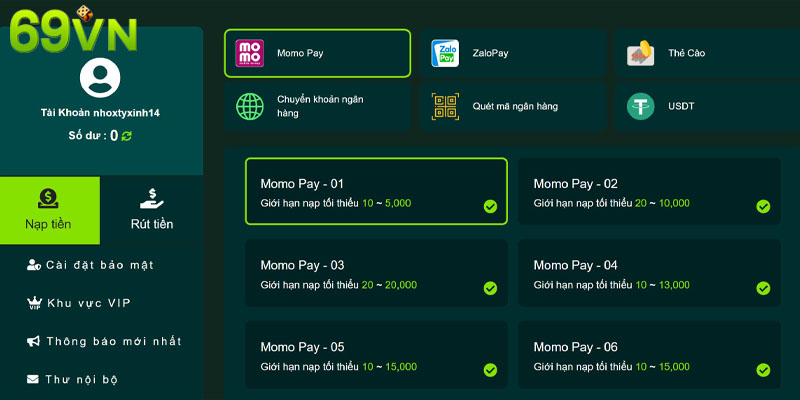Choose the Momo Pay - 05 option
The height and width of the screenshot is (400, 800).
click(x=376, y=355)
